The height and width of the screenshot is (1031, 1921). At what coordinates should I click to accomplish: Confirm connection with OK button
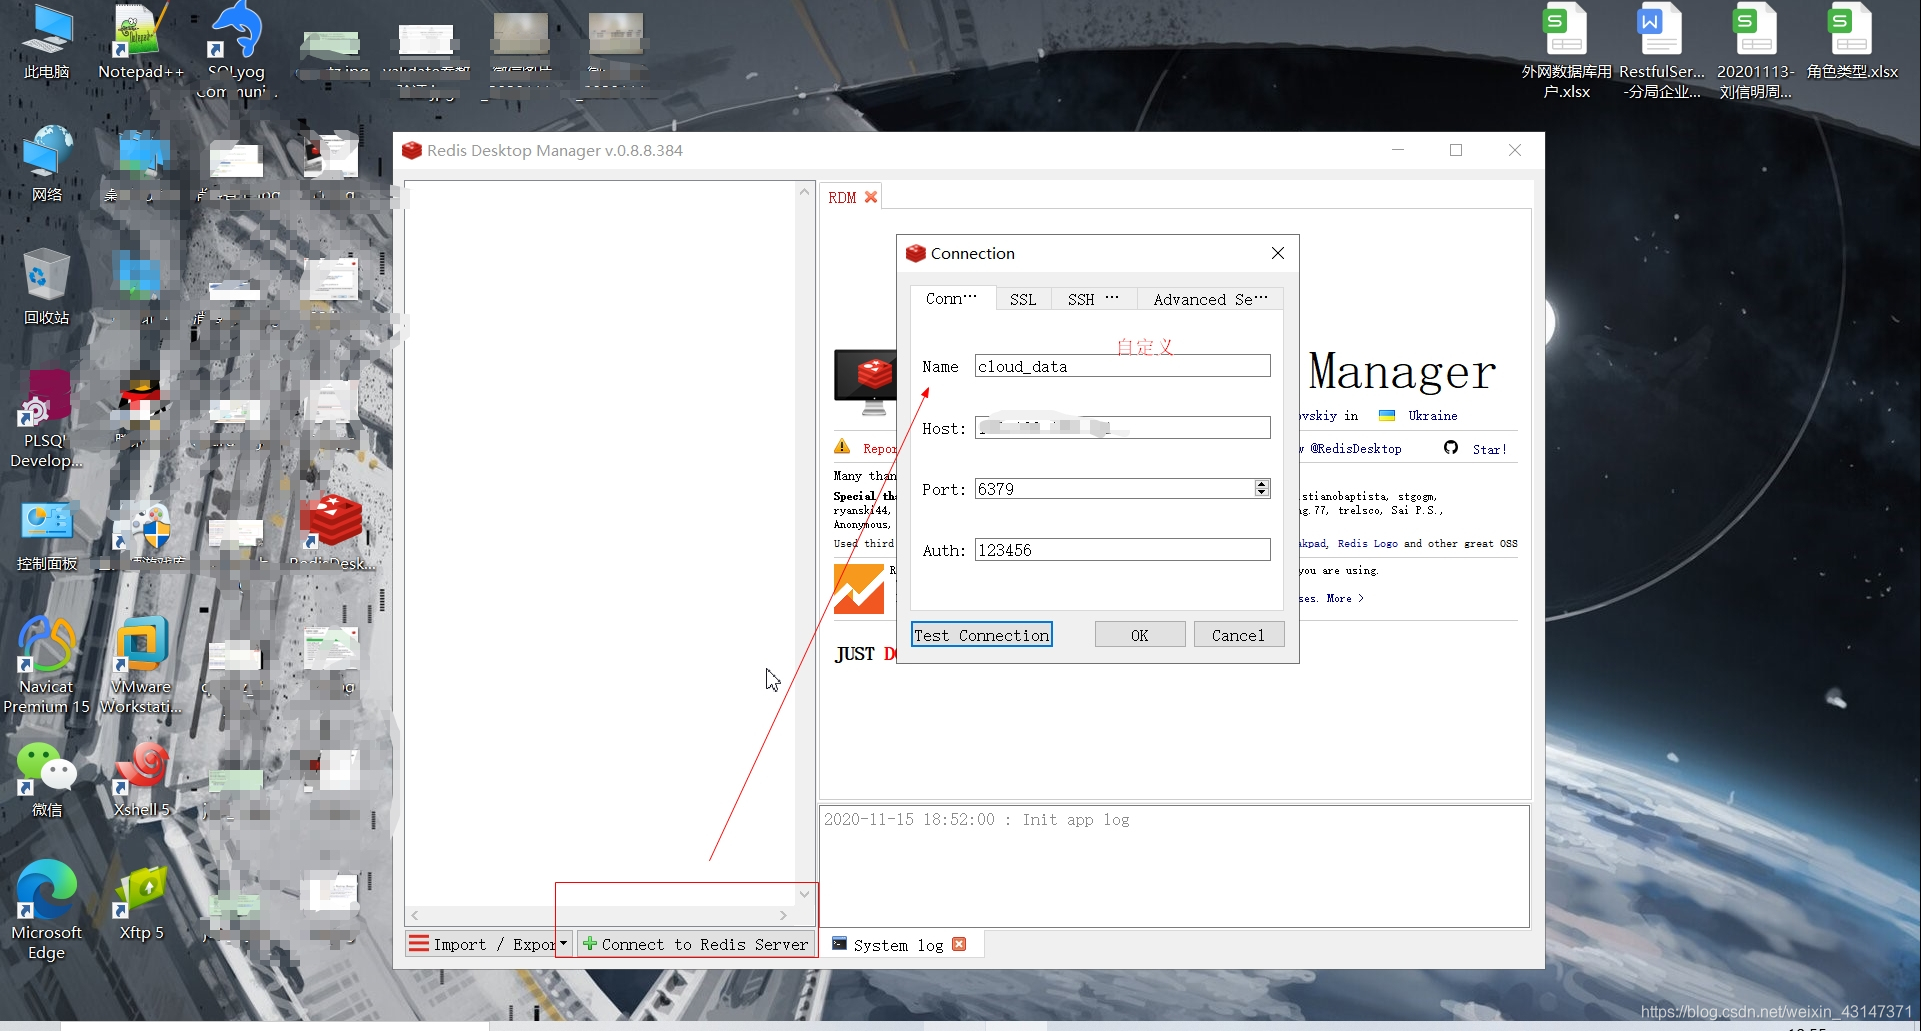1140,635
